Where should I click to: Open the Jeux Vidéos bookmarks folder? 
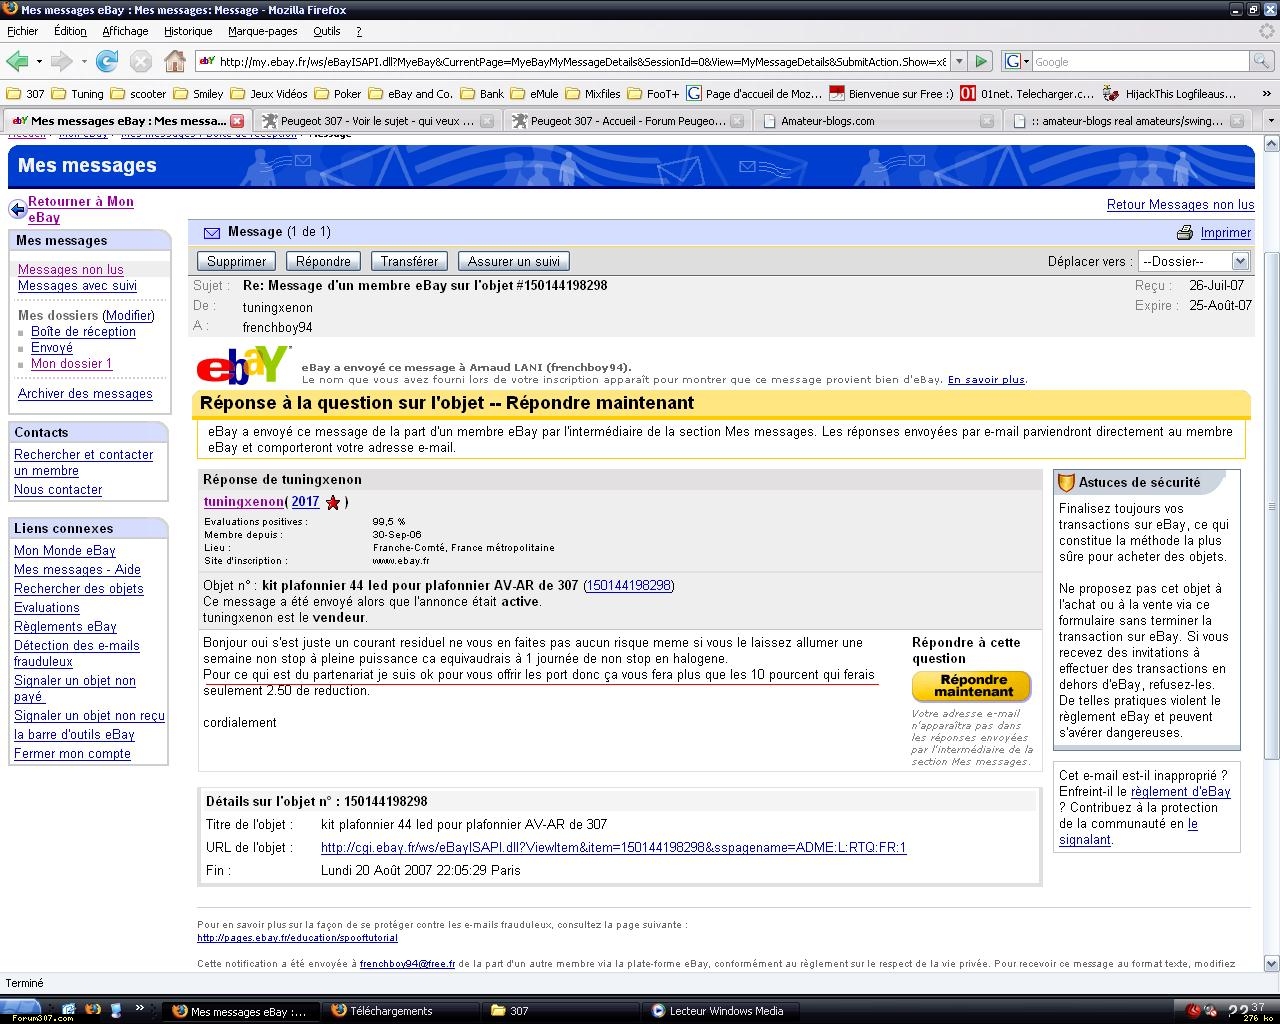(268, 94)
